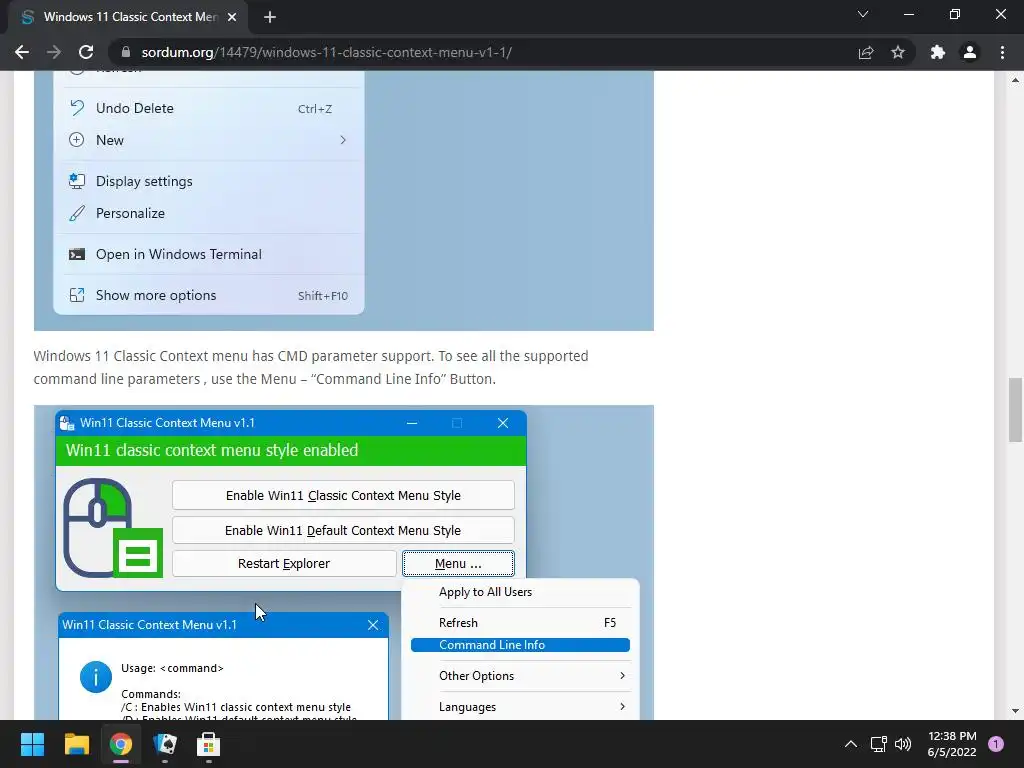
Task: Click Show more options entry
Action: [x=209, y=295]
